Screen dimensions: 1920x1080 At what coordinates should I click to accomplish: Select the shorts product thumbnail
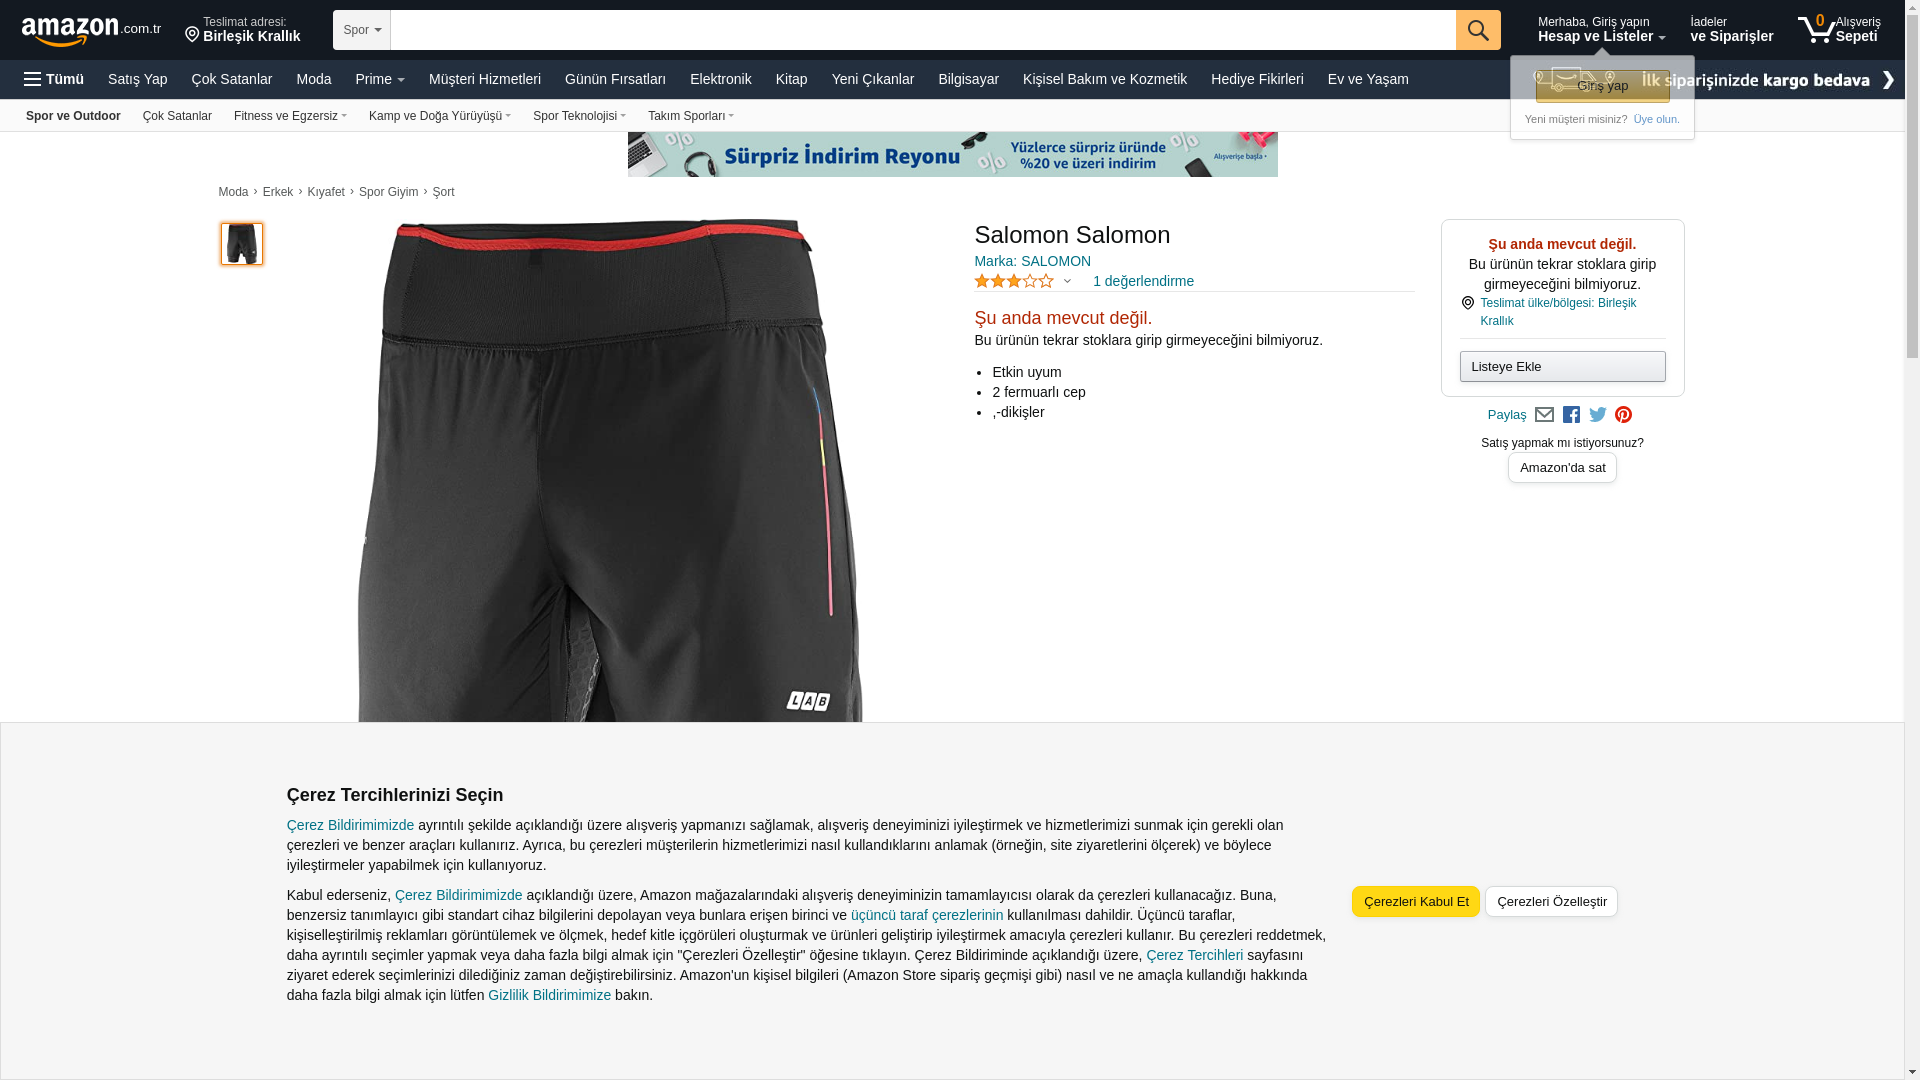point(242,244)
